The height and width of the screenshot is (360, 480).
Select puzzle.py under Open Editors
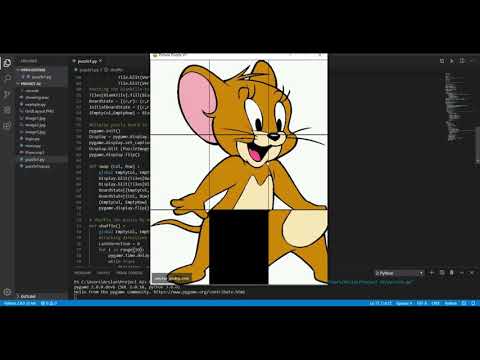41,77
